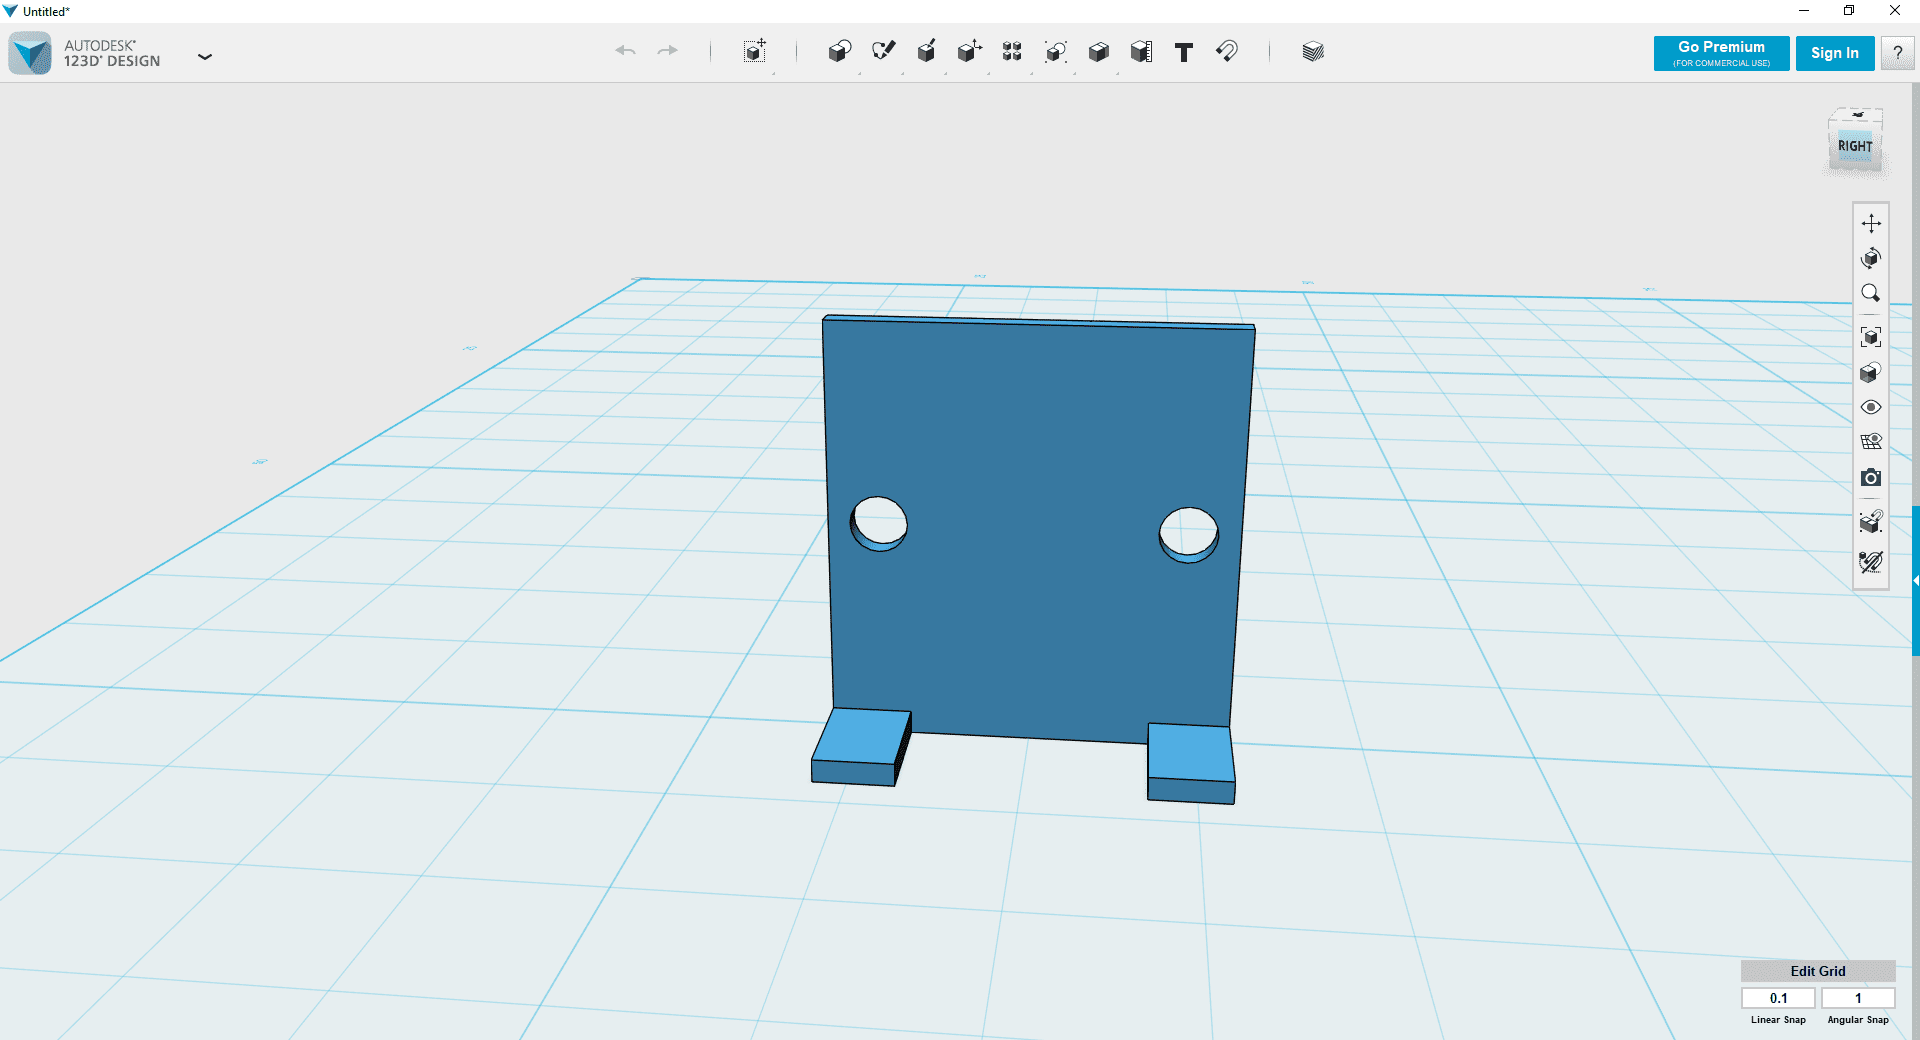
Task: Click the RIGHT face of view cube
Action: coord(1855,146)
